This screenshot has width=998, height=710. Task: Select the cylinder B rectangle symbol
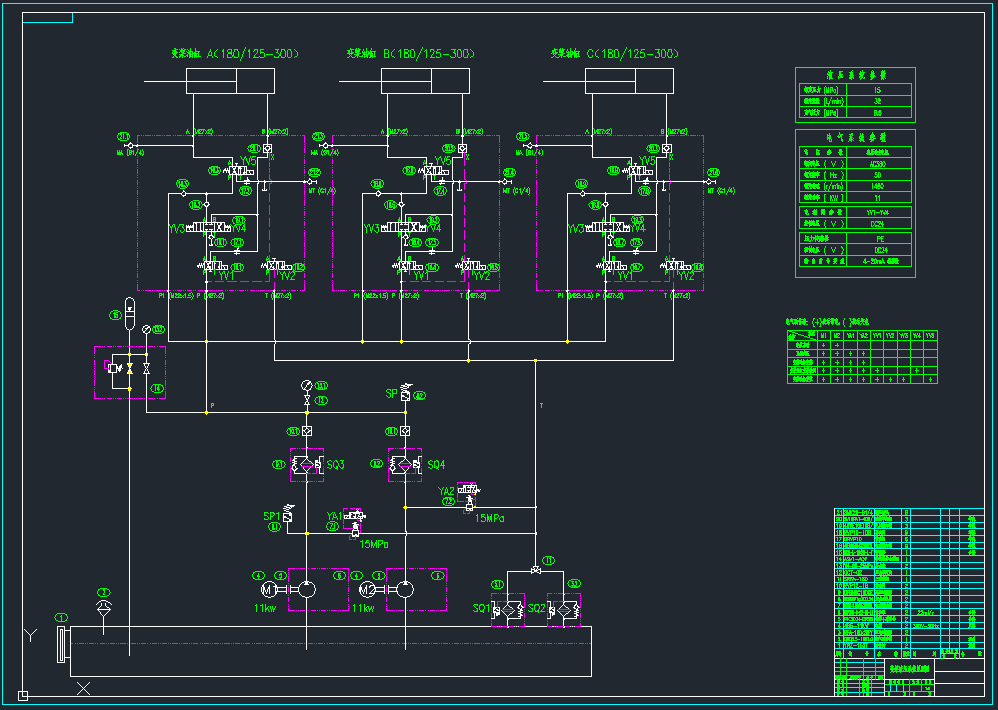click(425, 81)
